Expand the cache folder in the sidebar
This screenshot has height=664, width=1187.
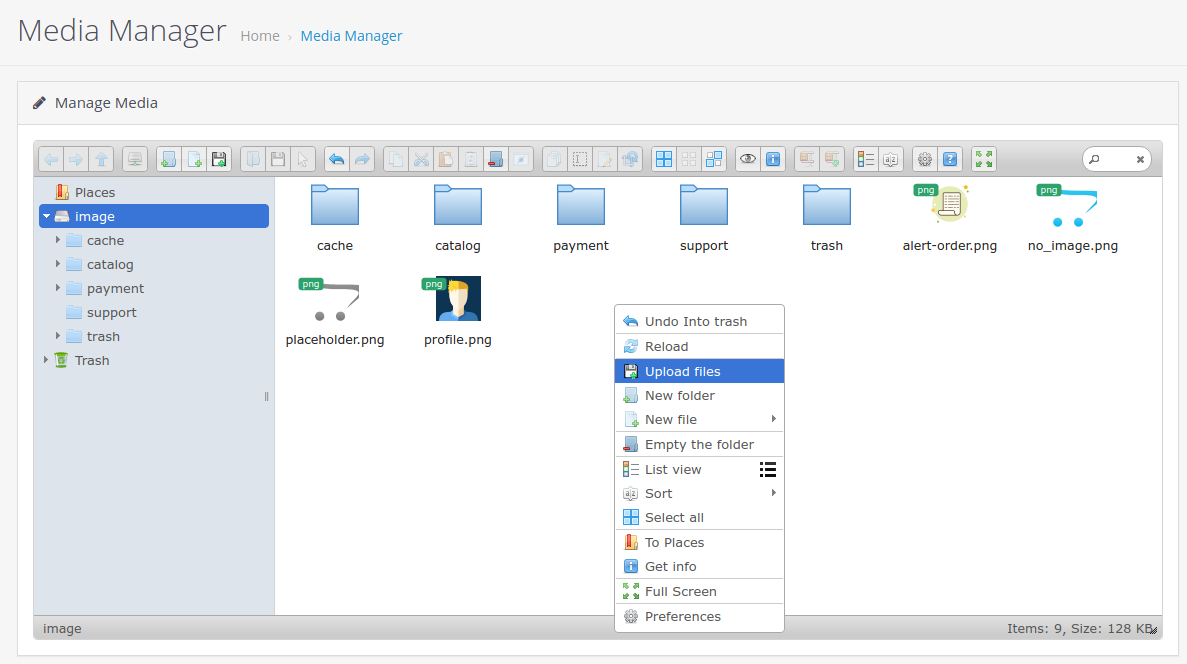coord(57,240)
